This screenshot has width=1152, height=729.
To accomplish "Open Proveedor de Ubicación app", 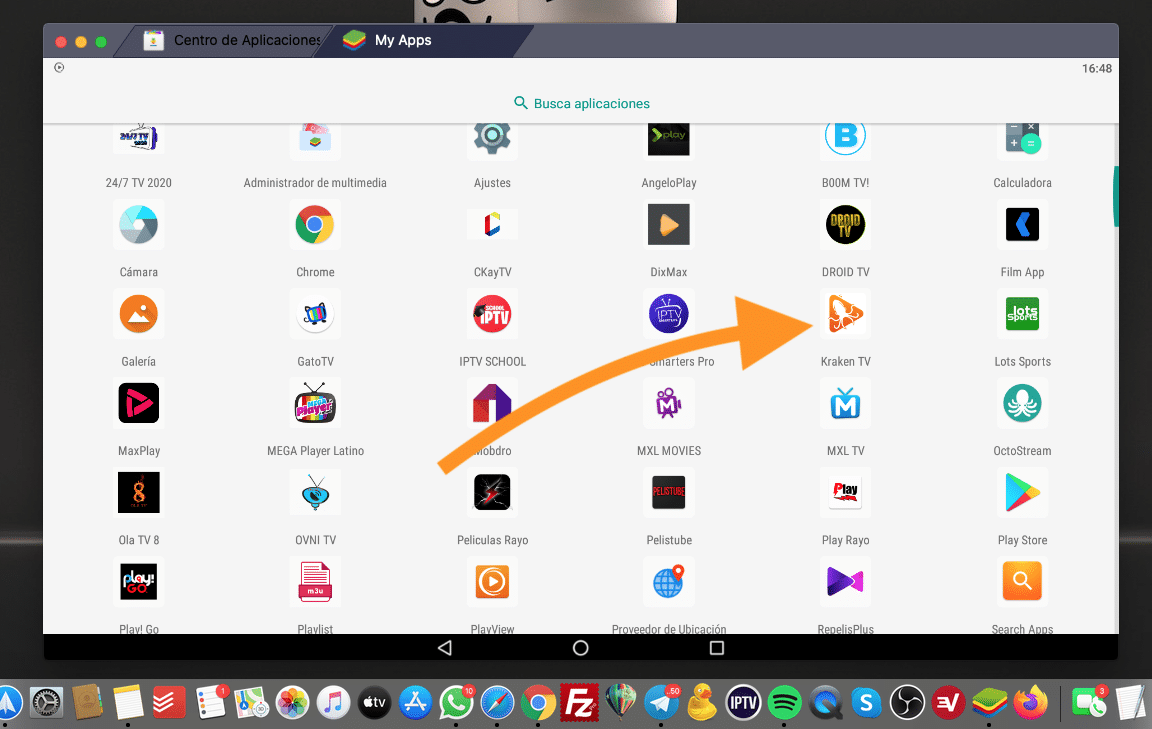I will pos(669,581).
